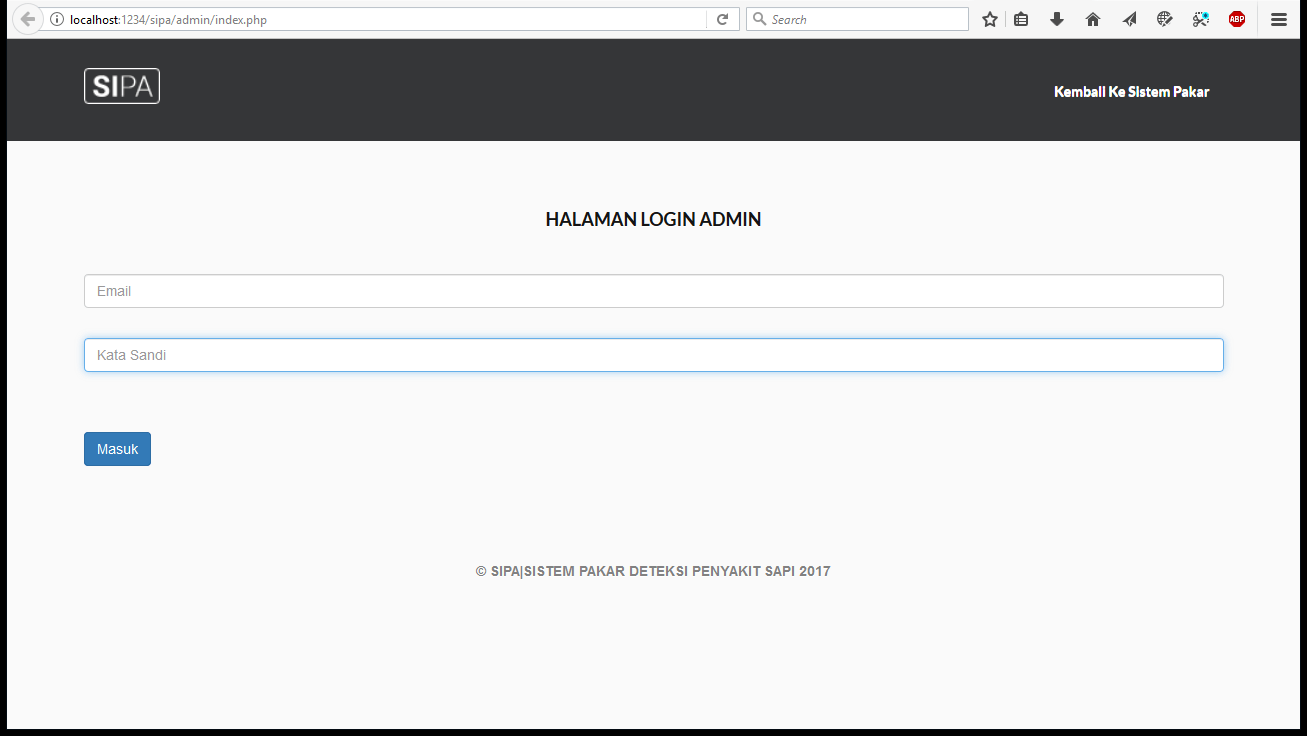Open the site information icon in address bar

click(56, 19)
